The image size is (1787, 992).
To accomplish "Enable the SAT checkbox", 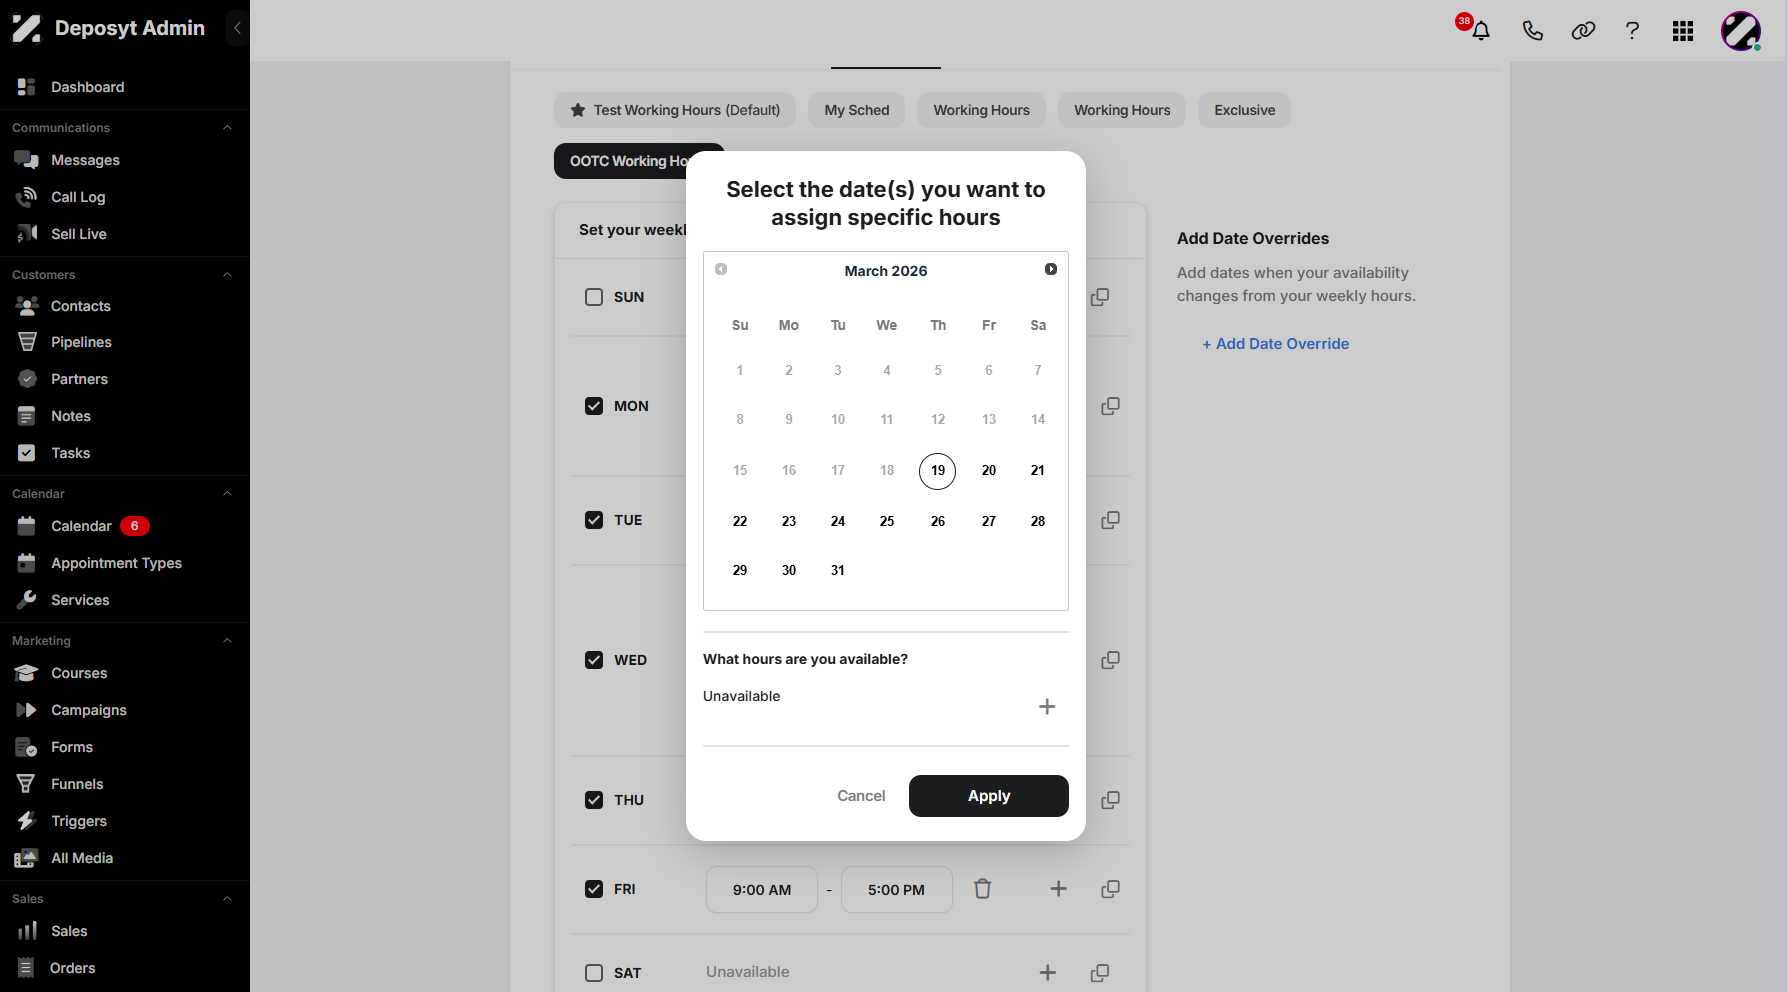I will (x=594, y=973).
